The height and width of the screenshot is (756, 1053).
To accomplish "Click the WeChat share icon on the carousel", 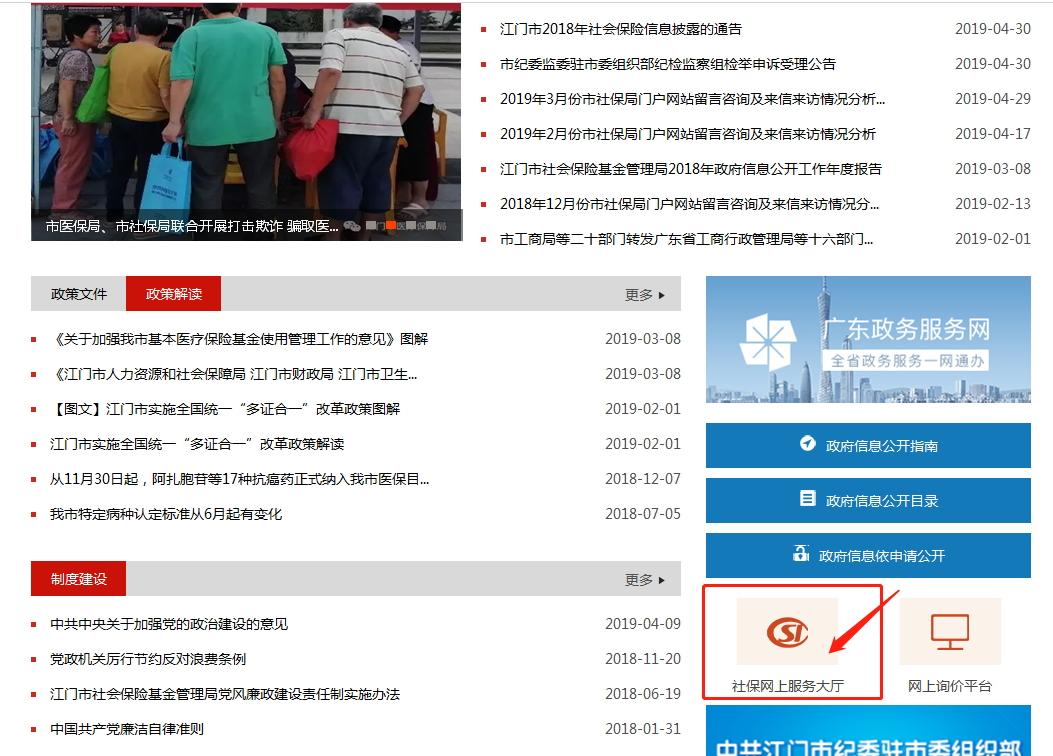I will pos(352,226).
